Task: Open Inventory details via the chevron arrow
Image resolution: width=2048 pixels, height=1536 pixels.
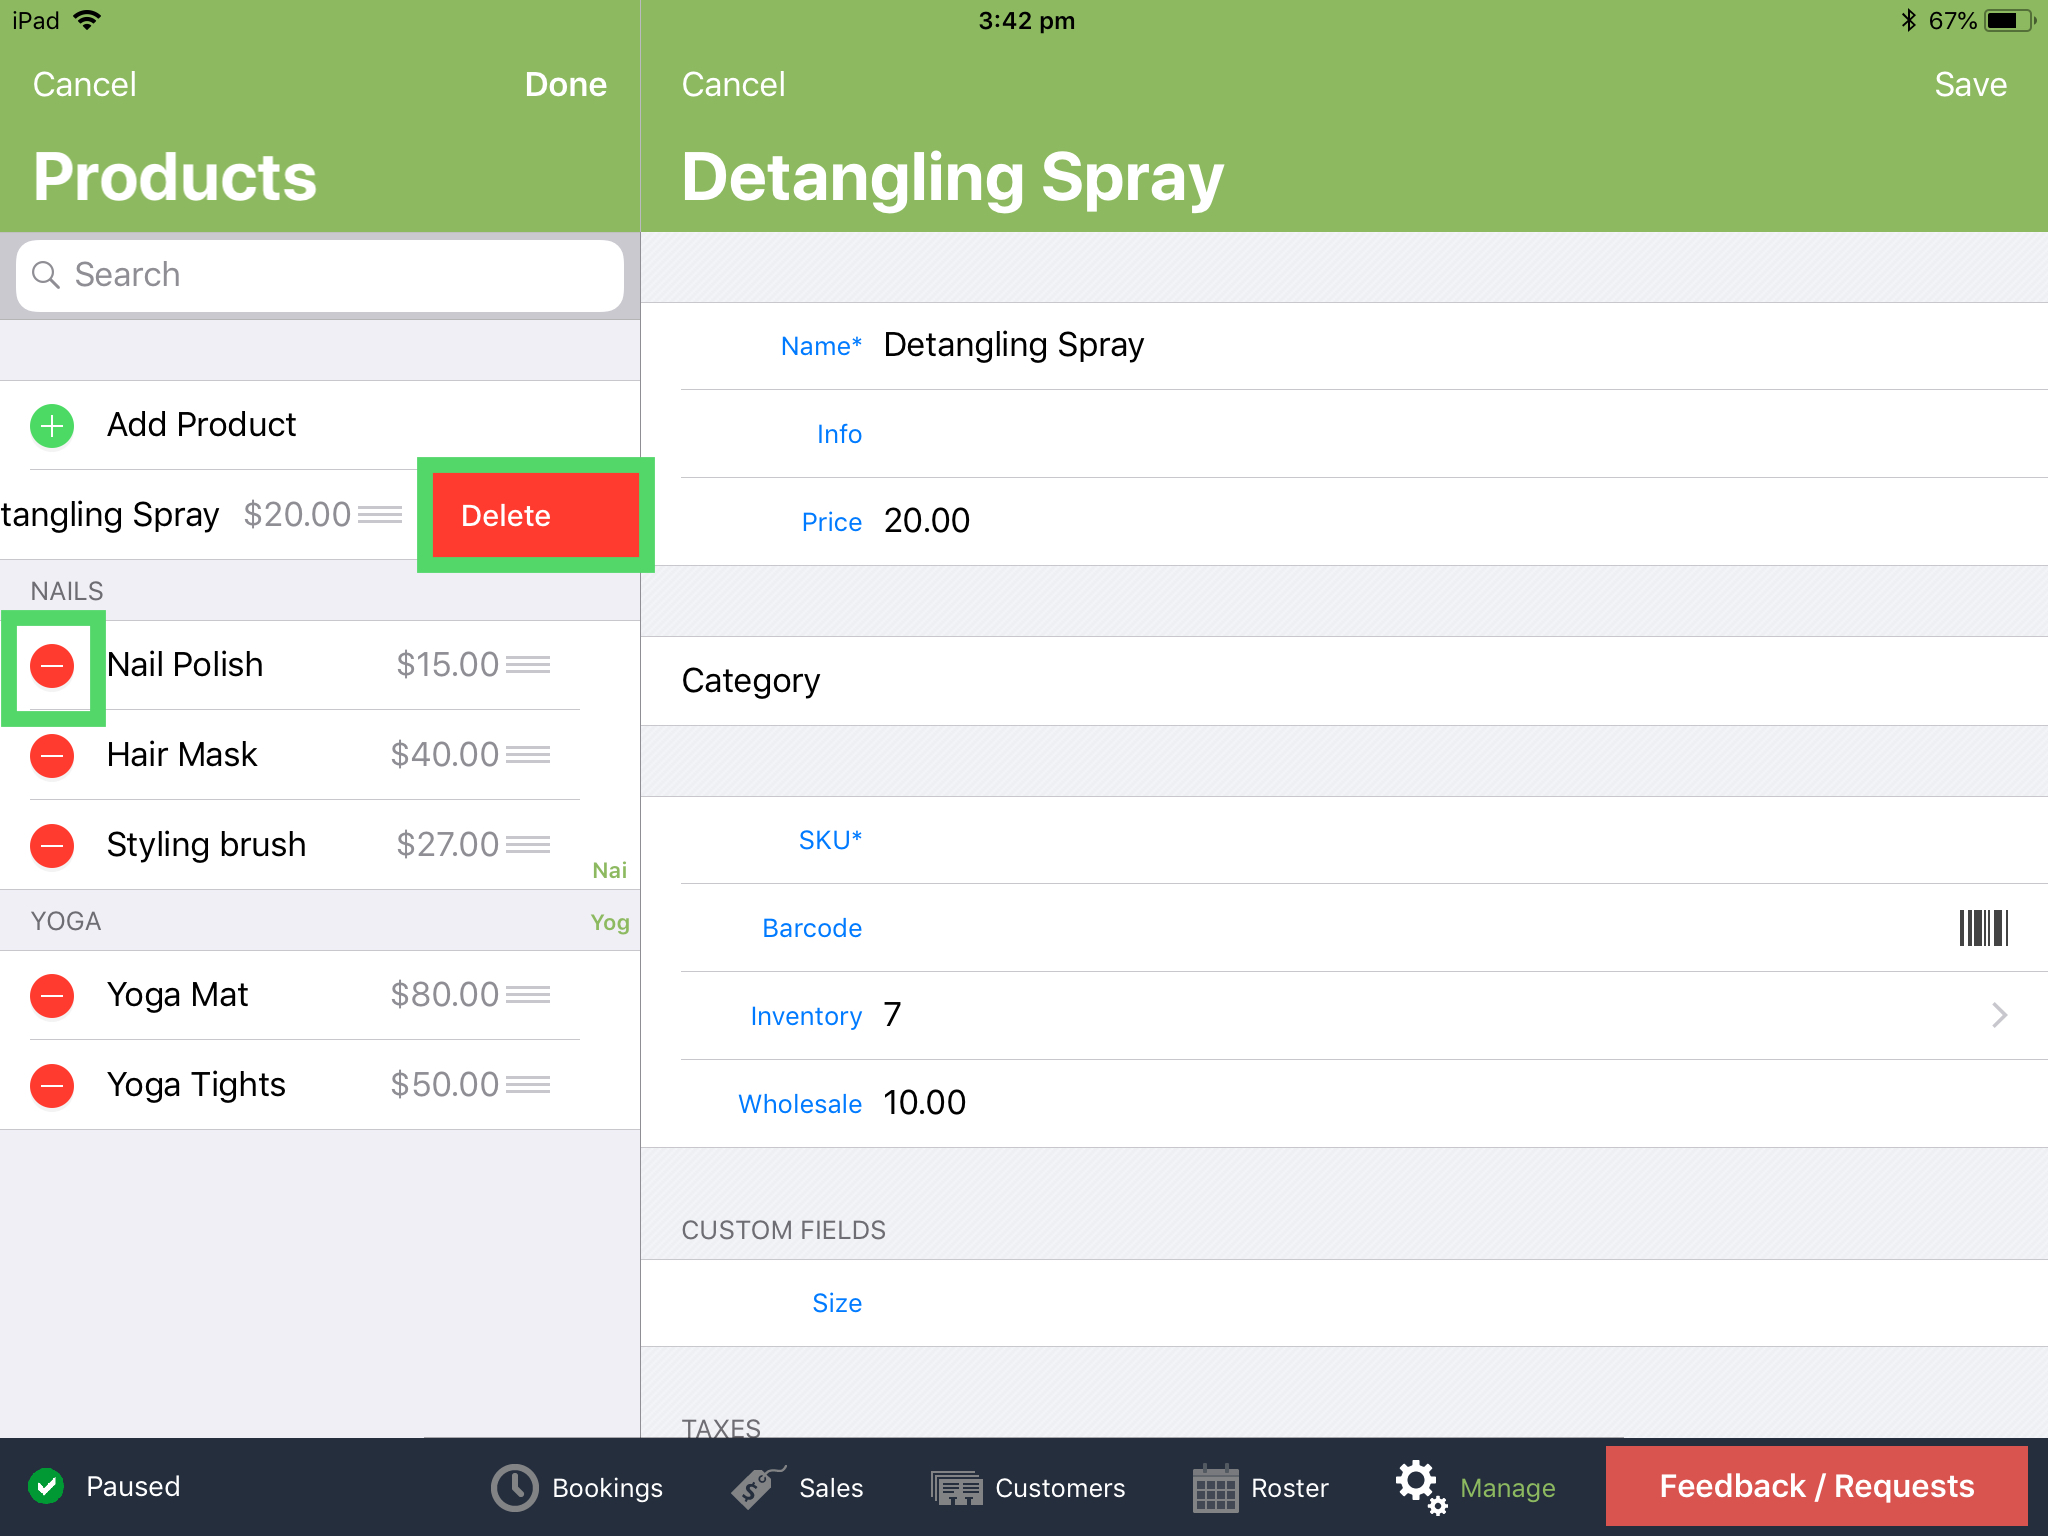Action: pyautogui.click(x=1999, y=1016)
